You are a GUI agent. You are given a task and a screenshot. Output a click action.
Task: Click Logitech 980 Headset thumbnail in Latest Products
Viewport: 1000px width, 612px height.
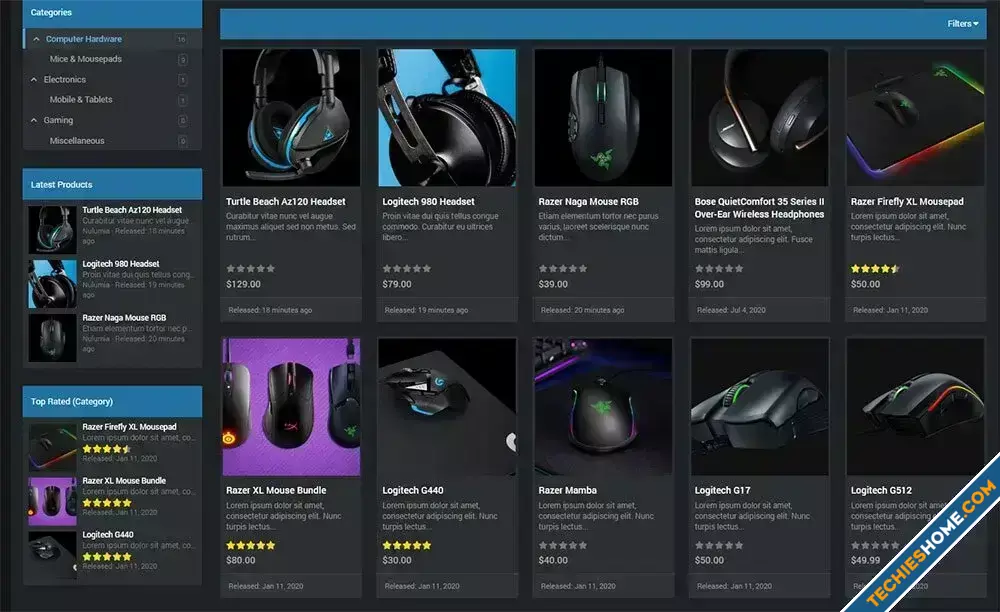52,283
